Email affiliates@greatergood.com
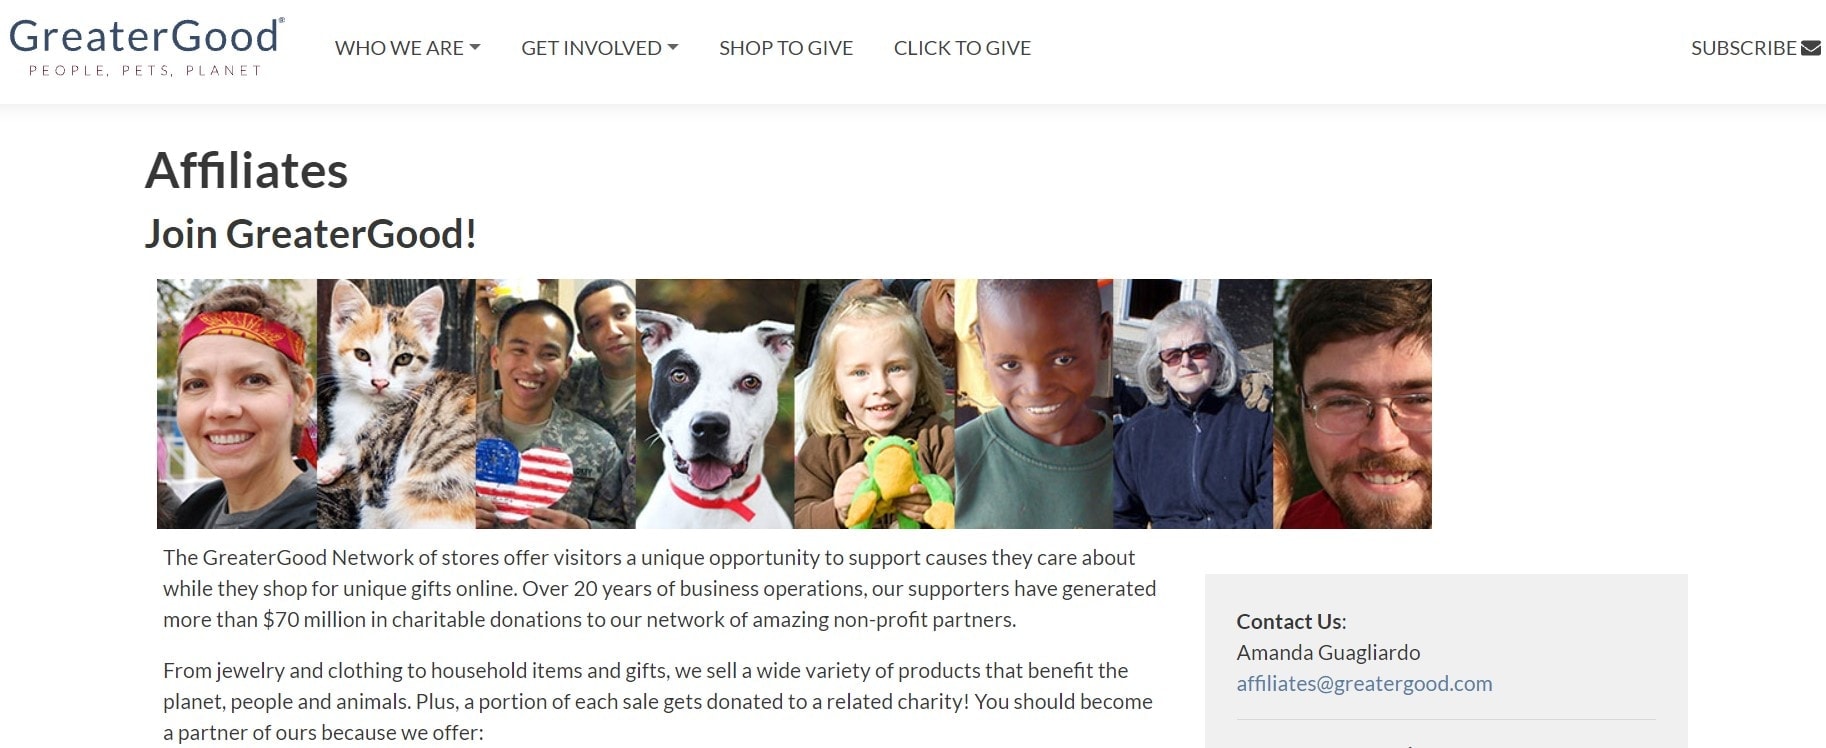Image resolution: width=1826 pixels, height=748 pixels. (1364, 684)
